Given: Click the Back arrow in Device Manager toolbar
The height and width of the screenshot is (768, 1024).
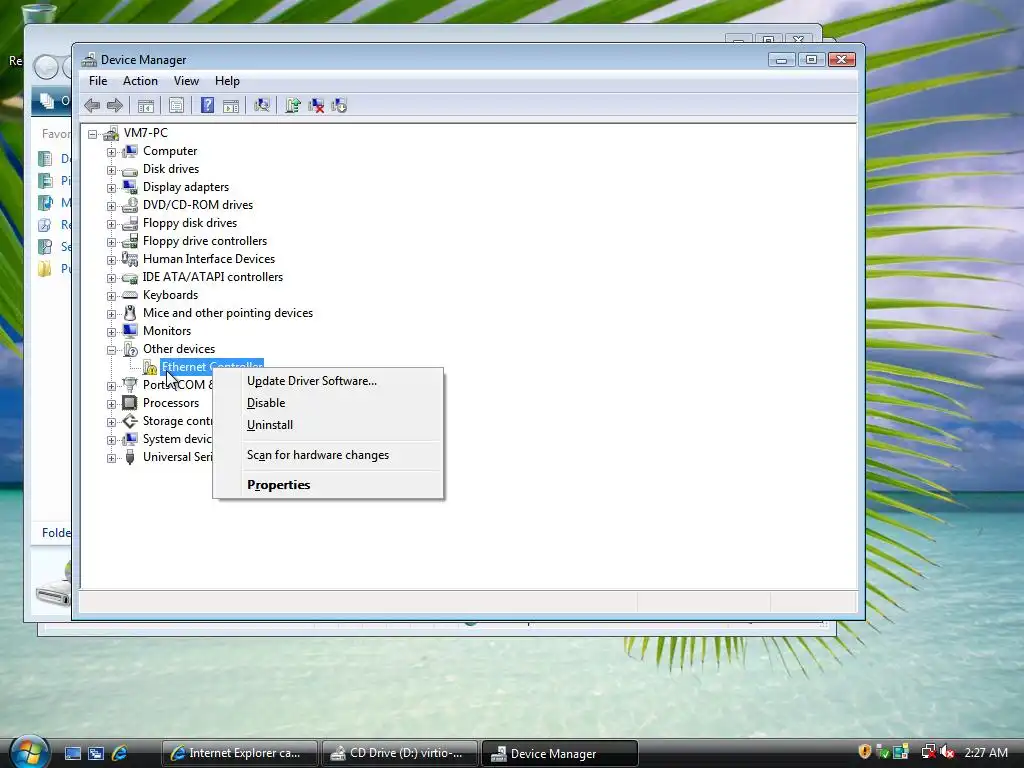Looking at the screenshot, I should (x=92, y=105).
